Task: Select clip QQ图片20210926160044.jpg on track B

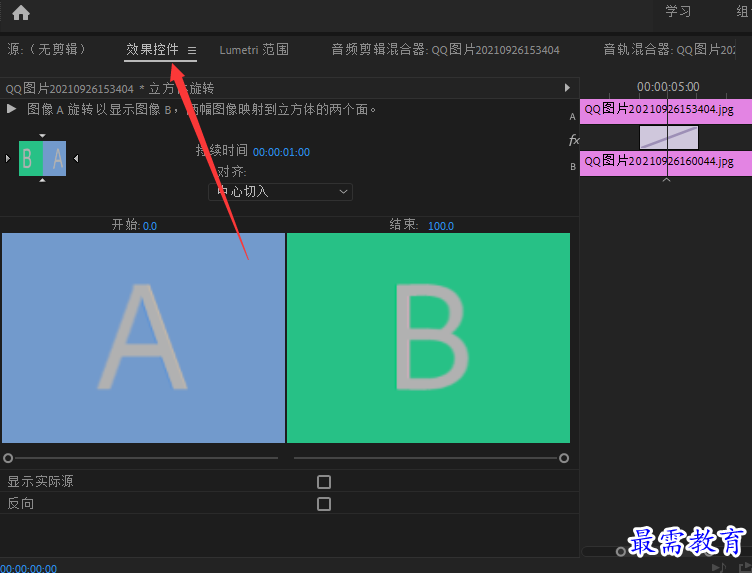Action: pos(666,163)
